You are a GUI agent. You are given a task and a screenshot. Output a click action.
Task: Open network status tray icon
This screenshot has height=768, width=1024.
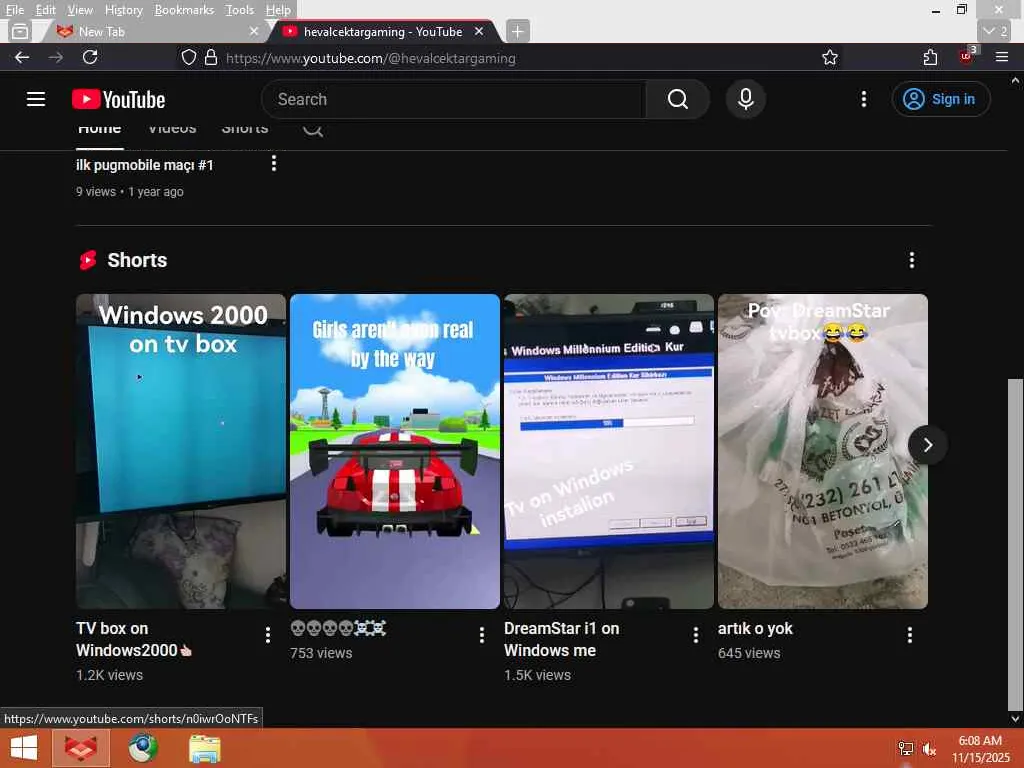(906, 749)
